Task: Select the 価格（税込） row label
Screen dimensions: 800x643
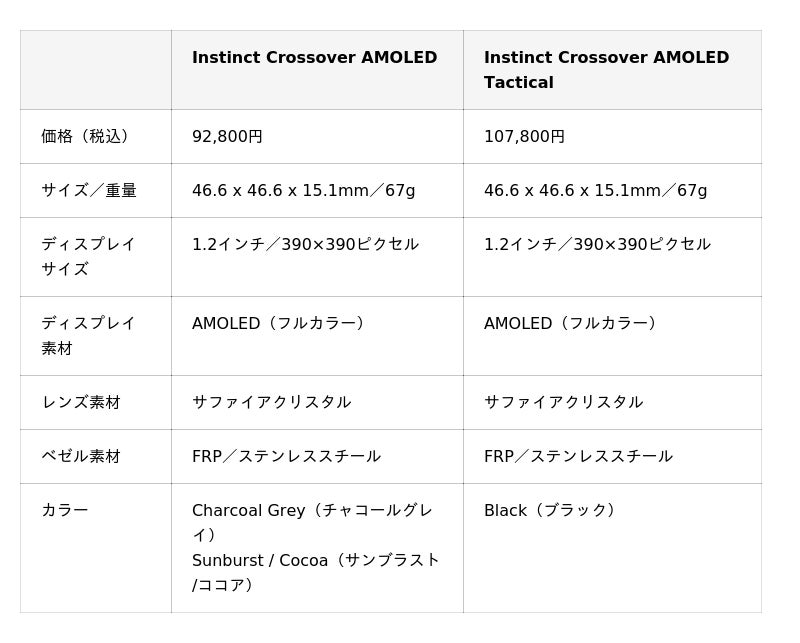Action: [x=87, y=136]
